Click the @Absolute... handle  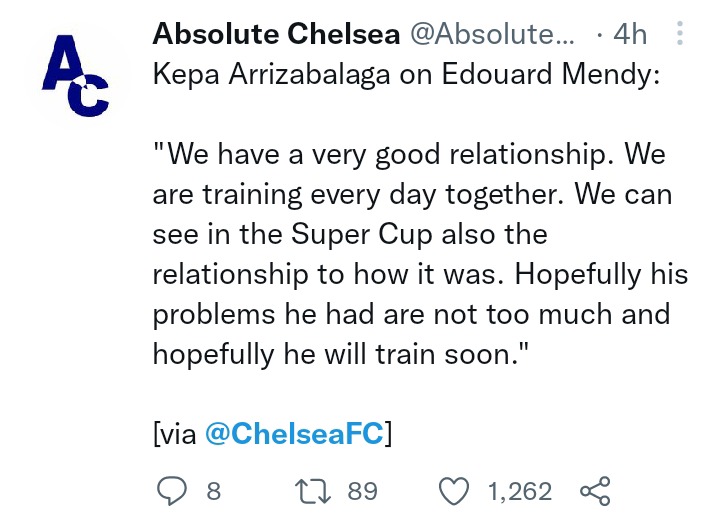tap(492, 34)
